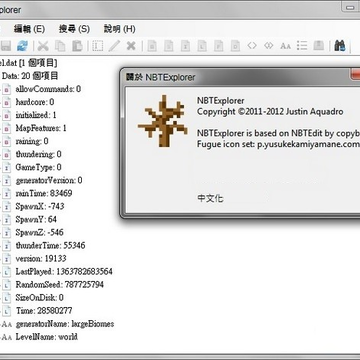Image resolution: width=360 pixels, height=360 pixels.
Task: Select the 'rainTime: 83469' row
Action: coord(44,194)
